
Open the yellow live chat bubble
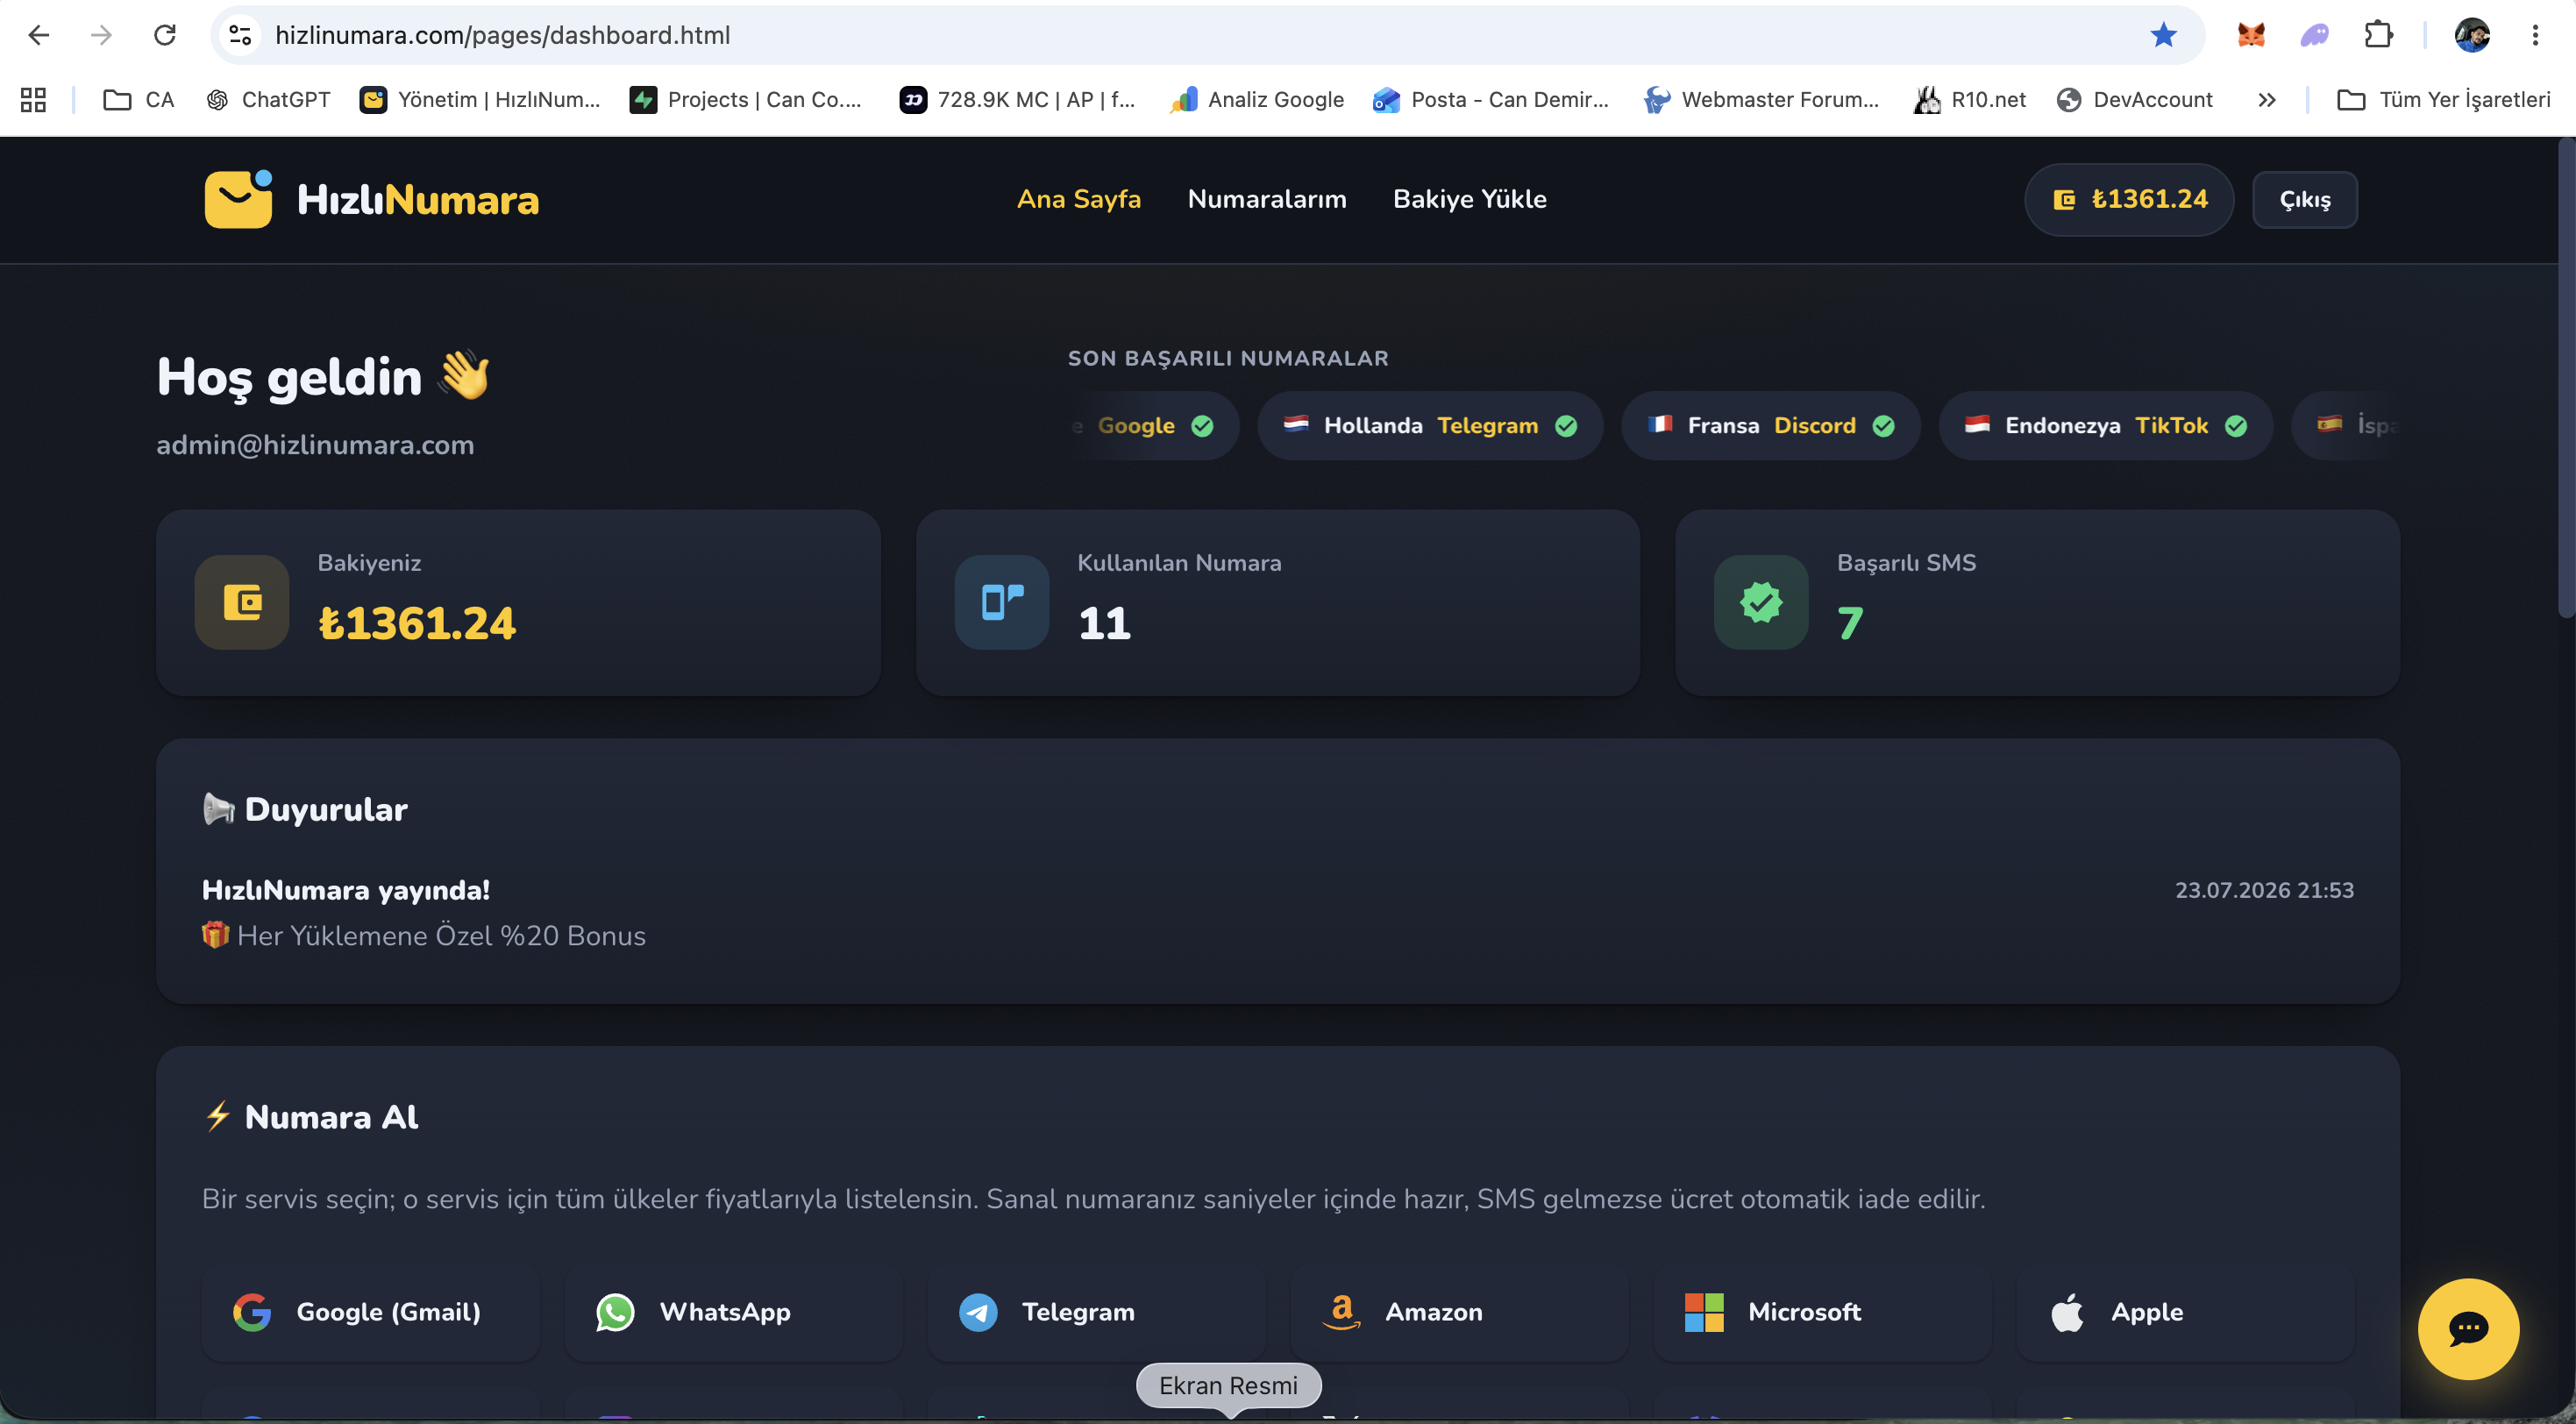coord(2468,1329)
